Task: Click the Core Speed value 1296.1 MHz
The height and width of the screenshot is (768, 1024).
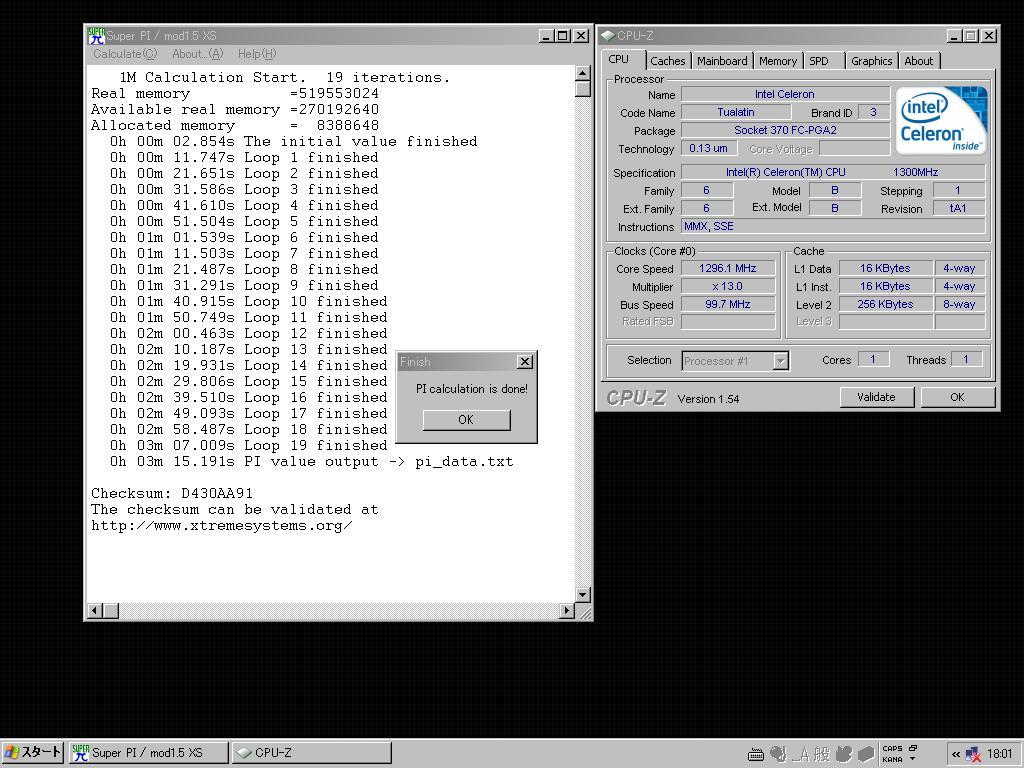Action: [728, 268]
